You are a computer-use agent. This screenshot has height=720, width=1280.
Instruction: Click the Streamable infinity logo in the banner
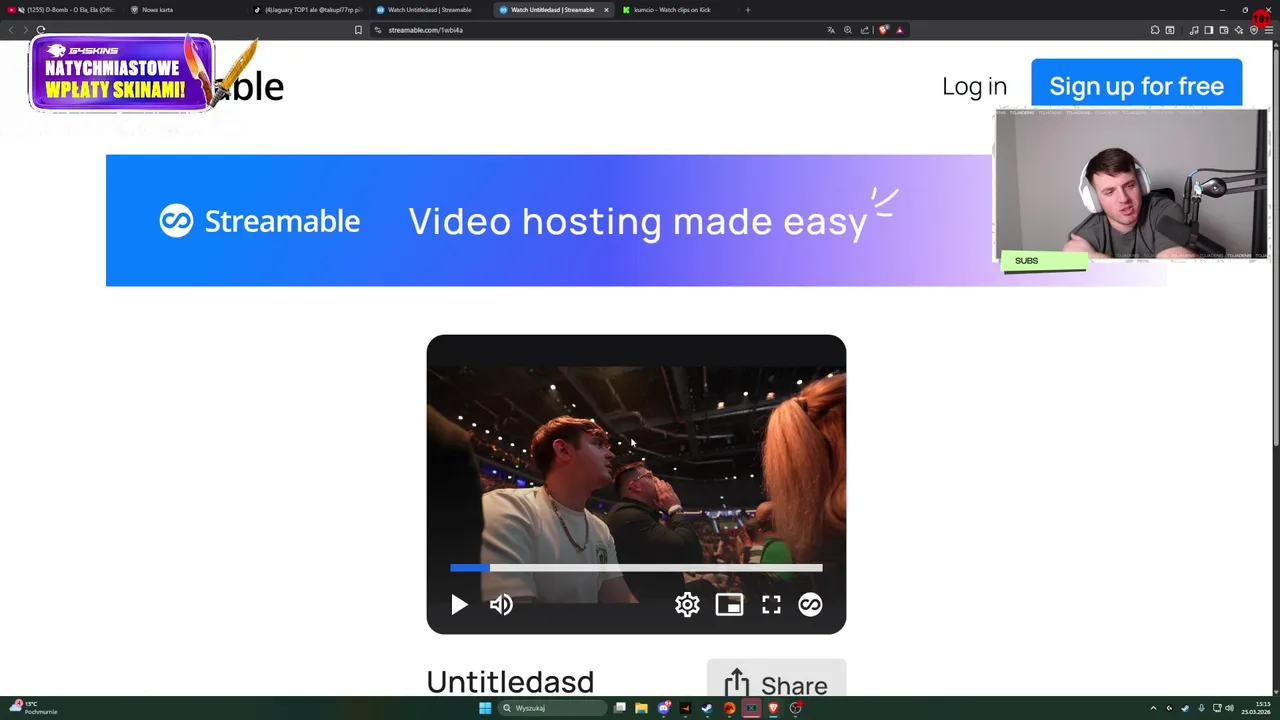176,221
